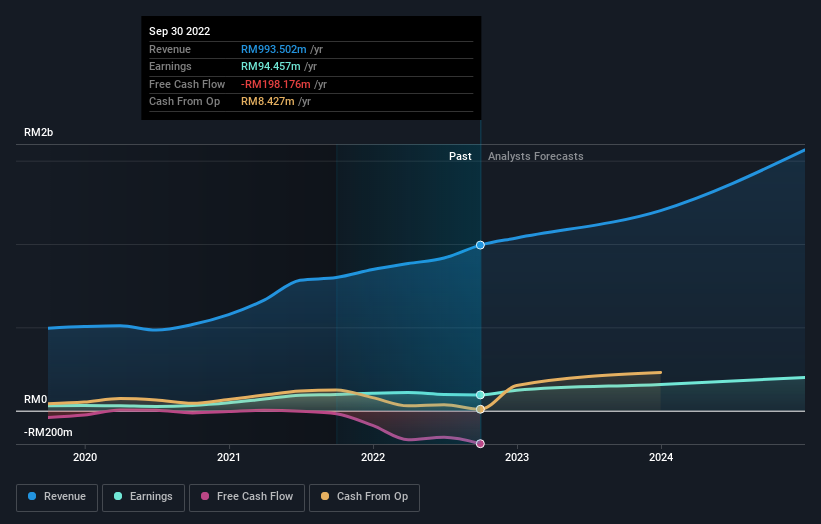Click the RM2b y-axis label
821x524 pixels.
(x=38, y=132)
